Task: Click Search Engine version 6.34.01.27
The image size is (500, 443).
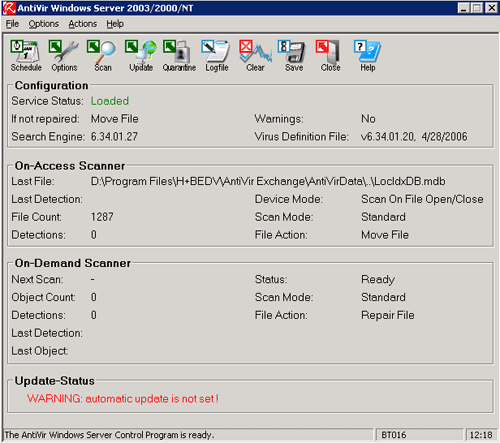Action: (x=114, y=137)
